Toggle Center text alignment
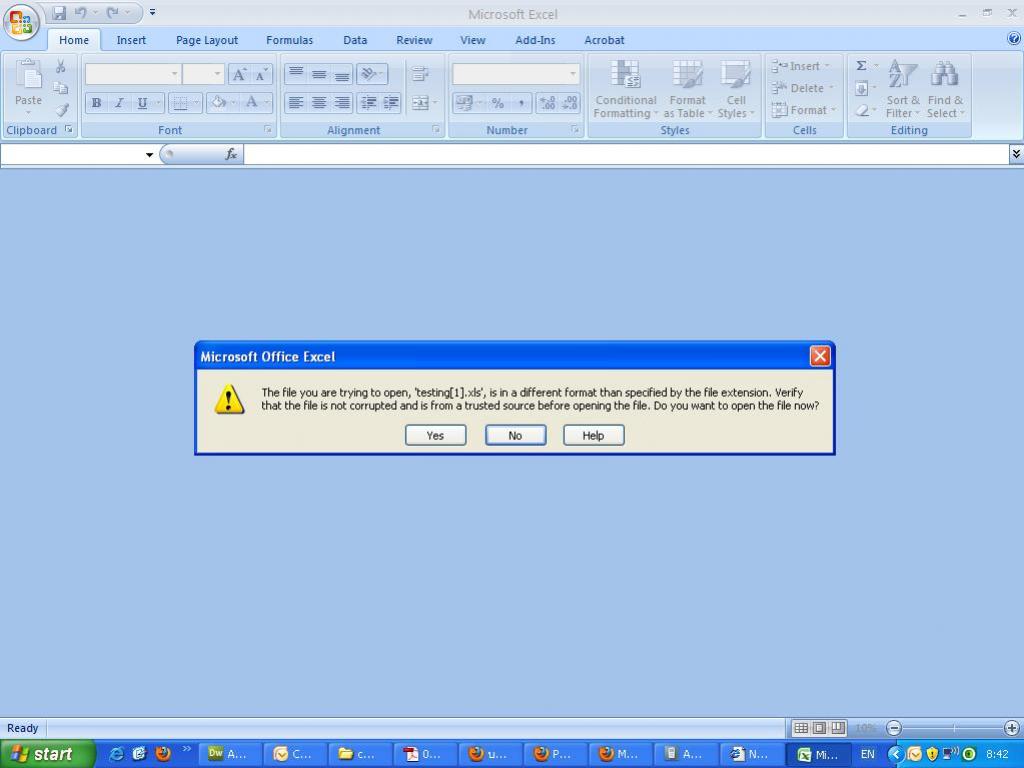This screenshot has height=768, width=1024. [319, 103]
